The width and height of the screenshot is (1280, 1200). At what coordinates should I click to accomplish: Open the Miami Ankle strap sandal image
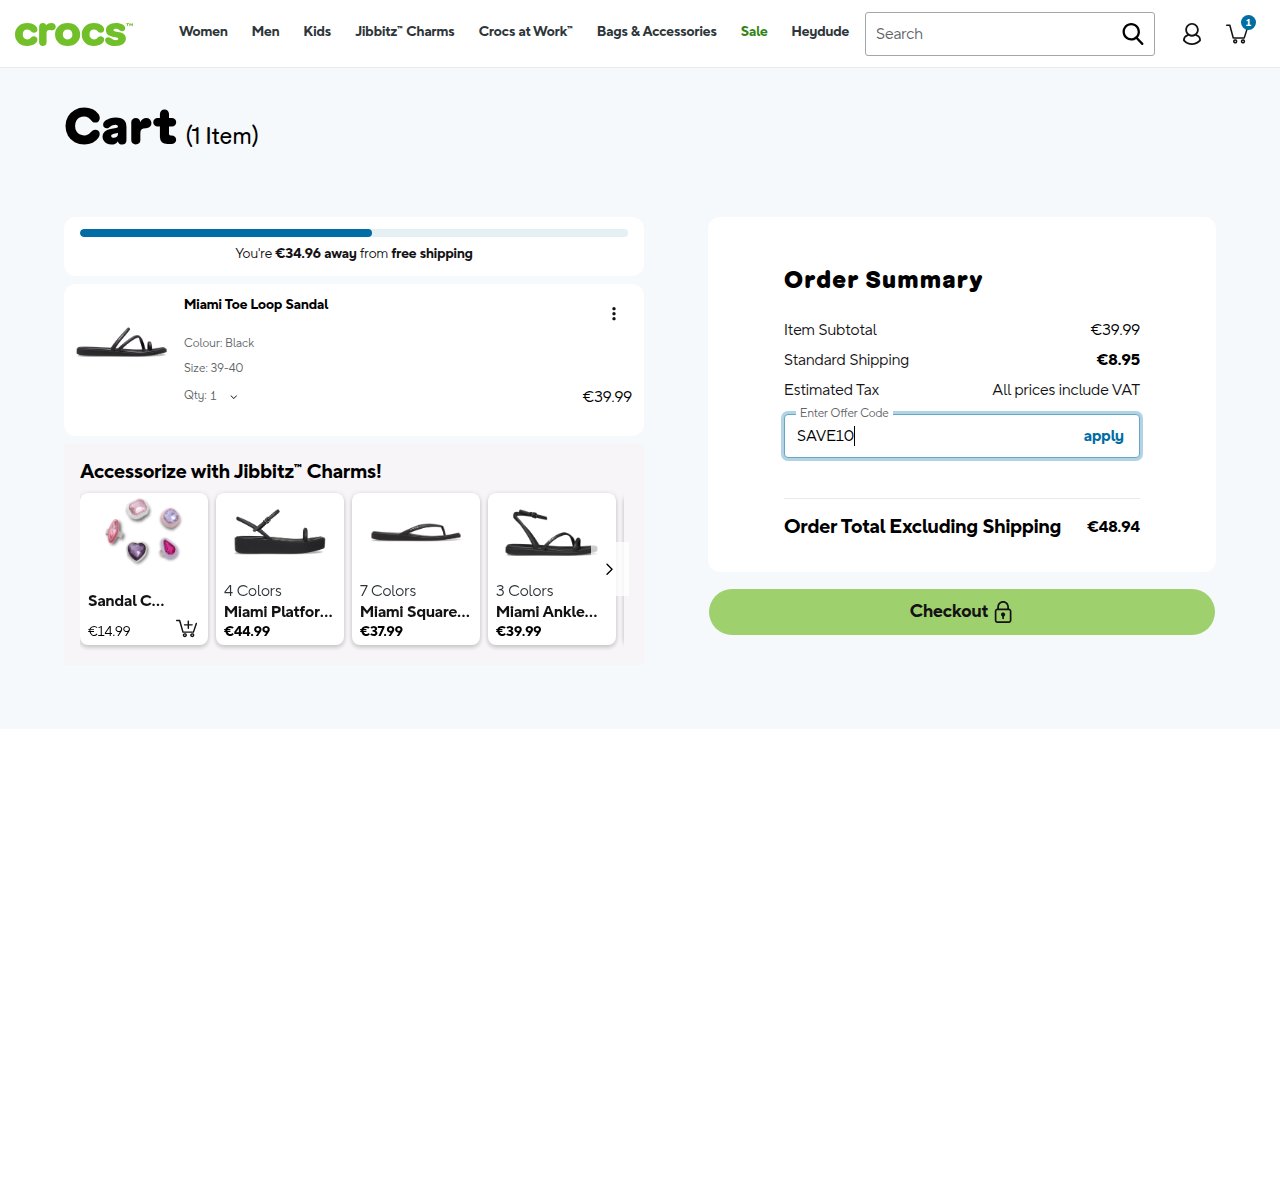(x=552, y=532)
